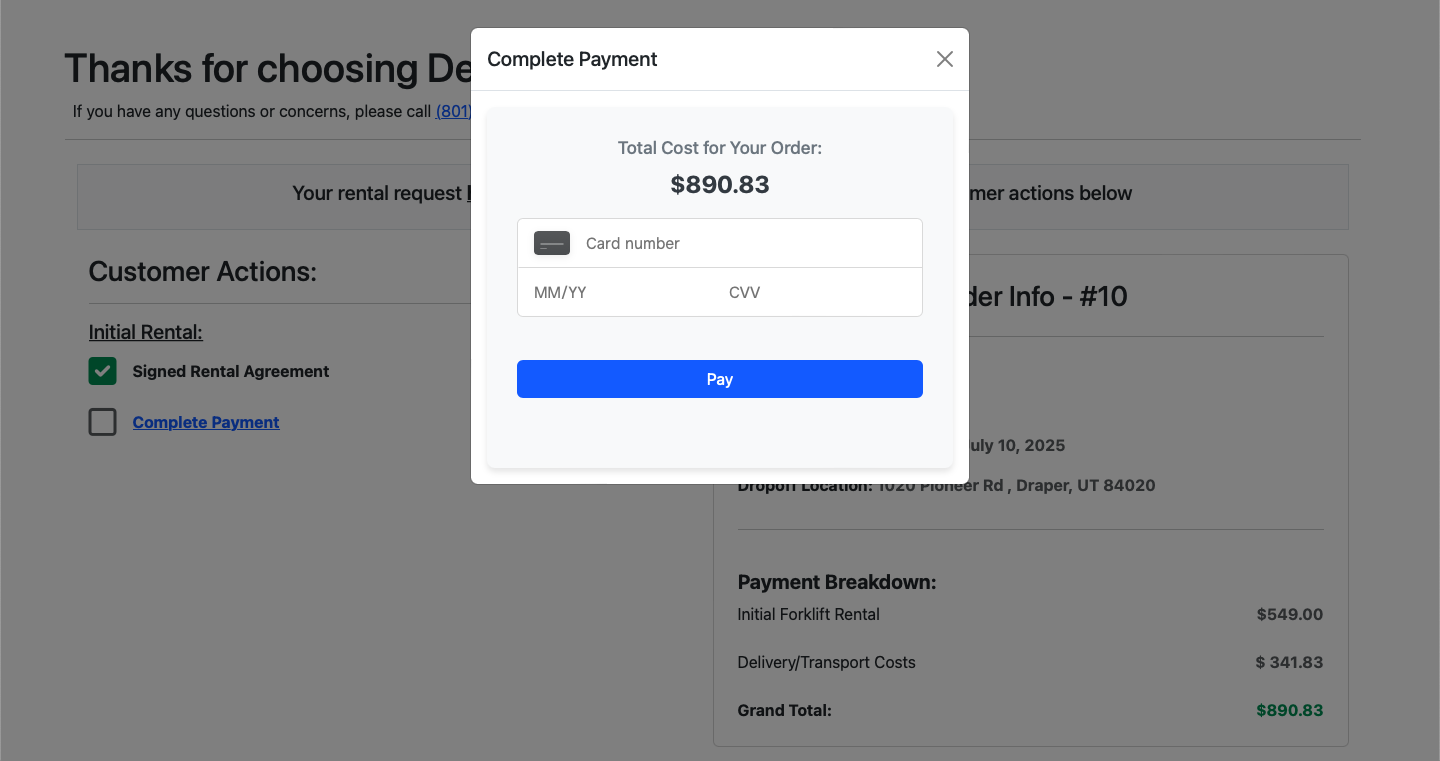
Task: Click the (801) phone number link
Action: [x=453, y=111]
